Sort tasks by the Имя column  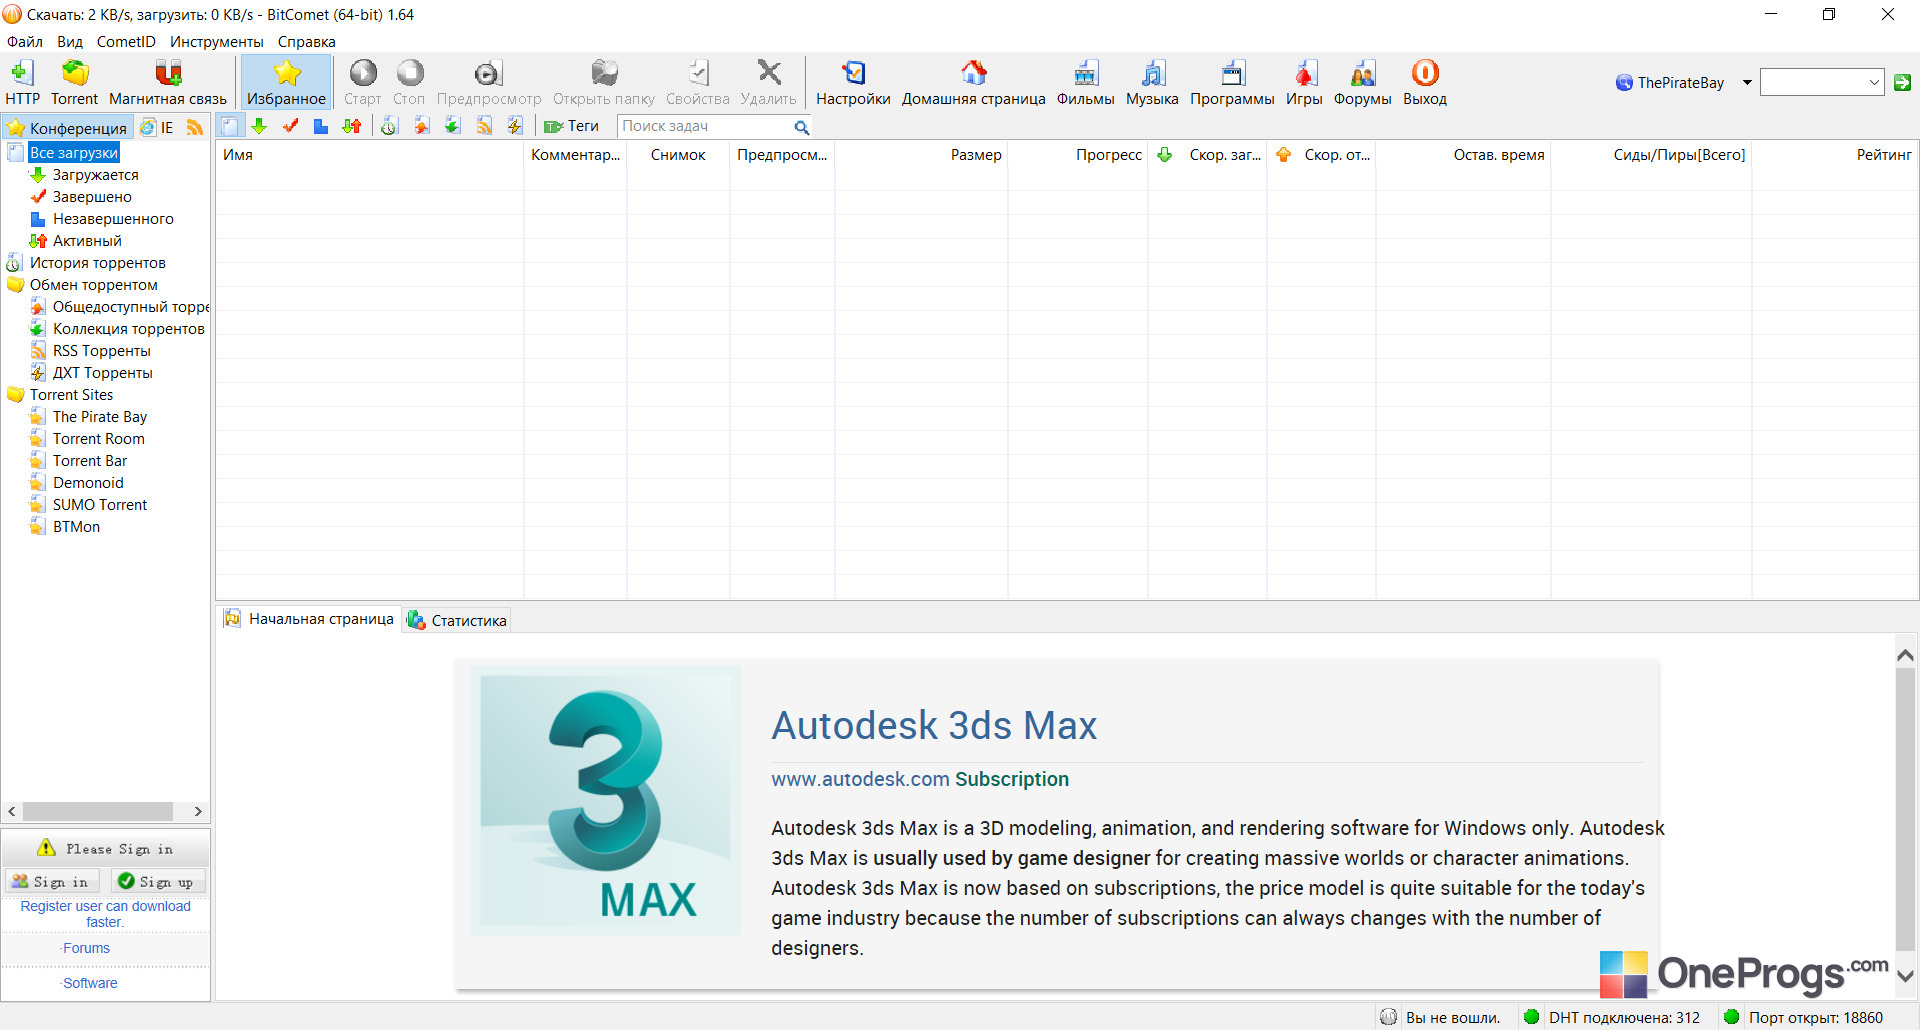point(369,155)
